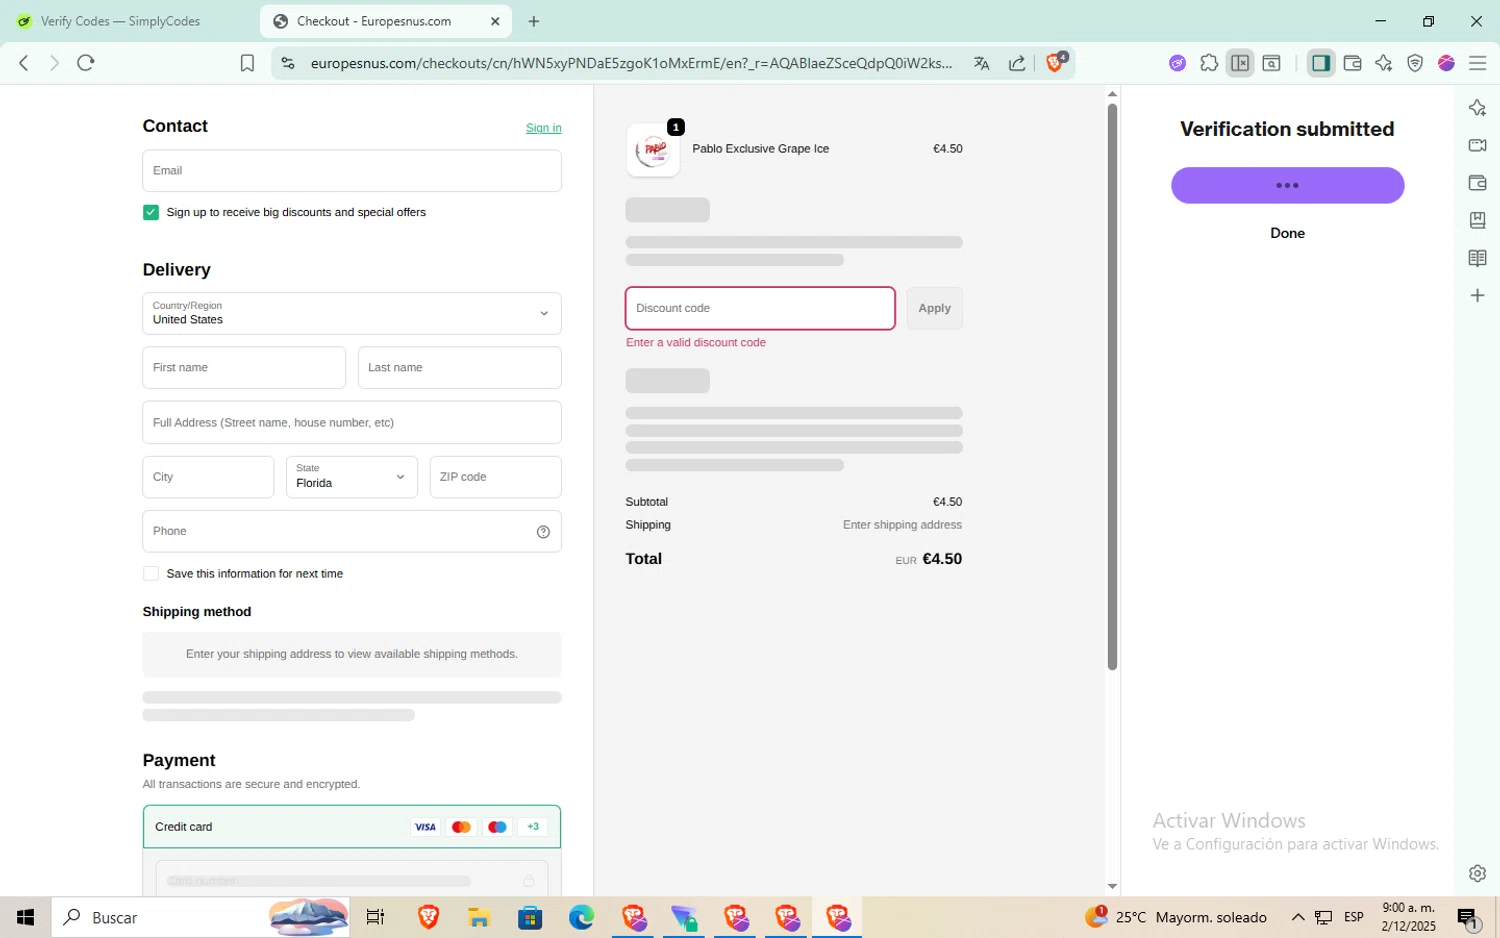Bookmark this page with the bookmark icon
This screenshot has height=938, width=1500.
tap(247, 63)
